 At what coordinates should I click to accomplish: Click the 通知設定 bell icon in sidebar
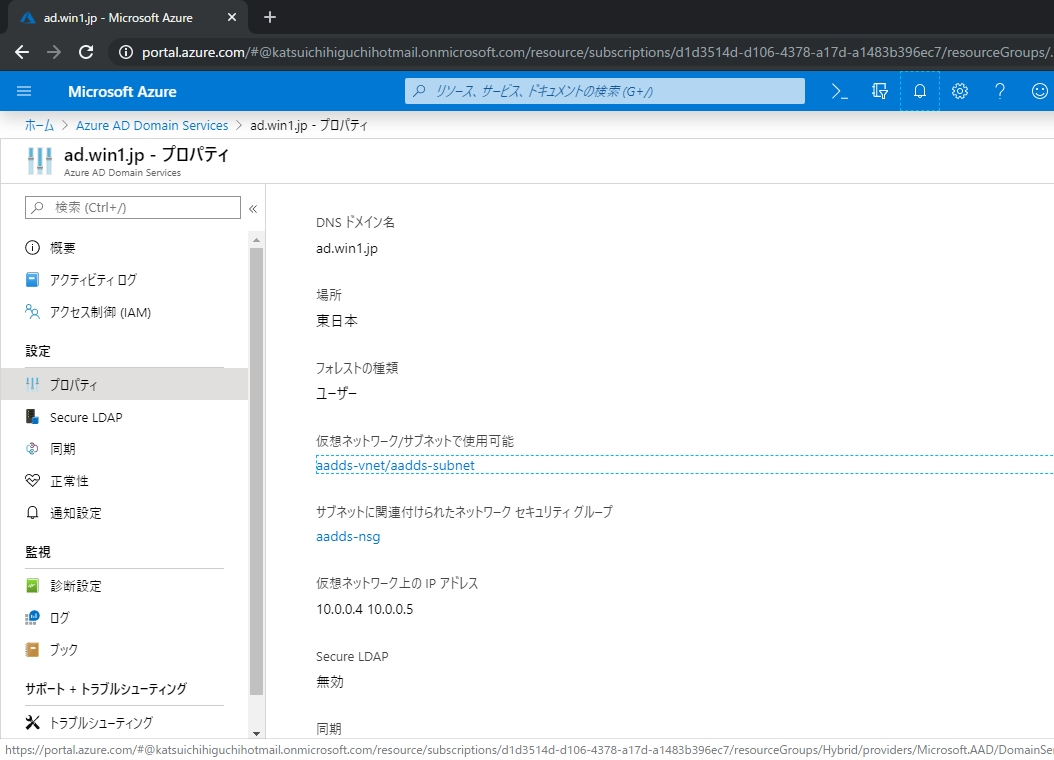[x=32, y=513]
